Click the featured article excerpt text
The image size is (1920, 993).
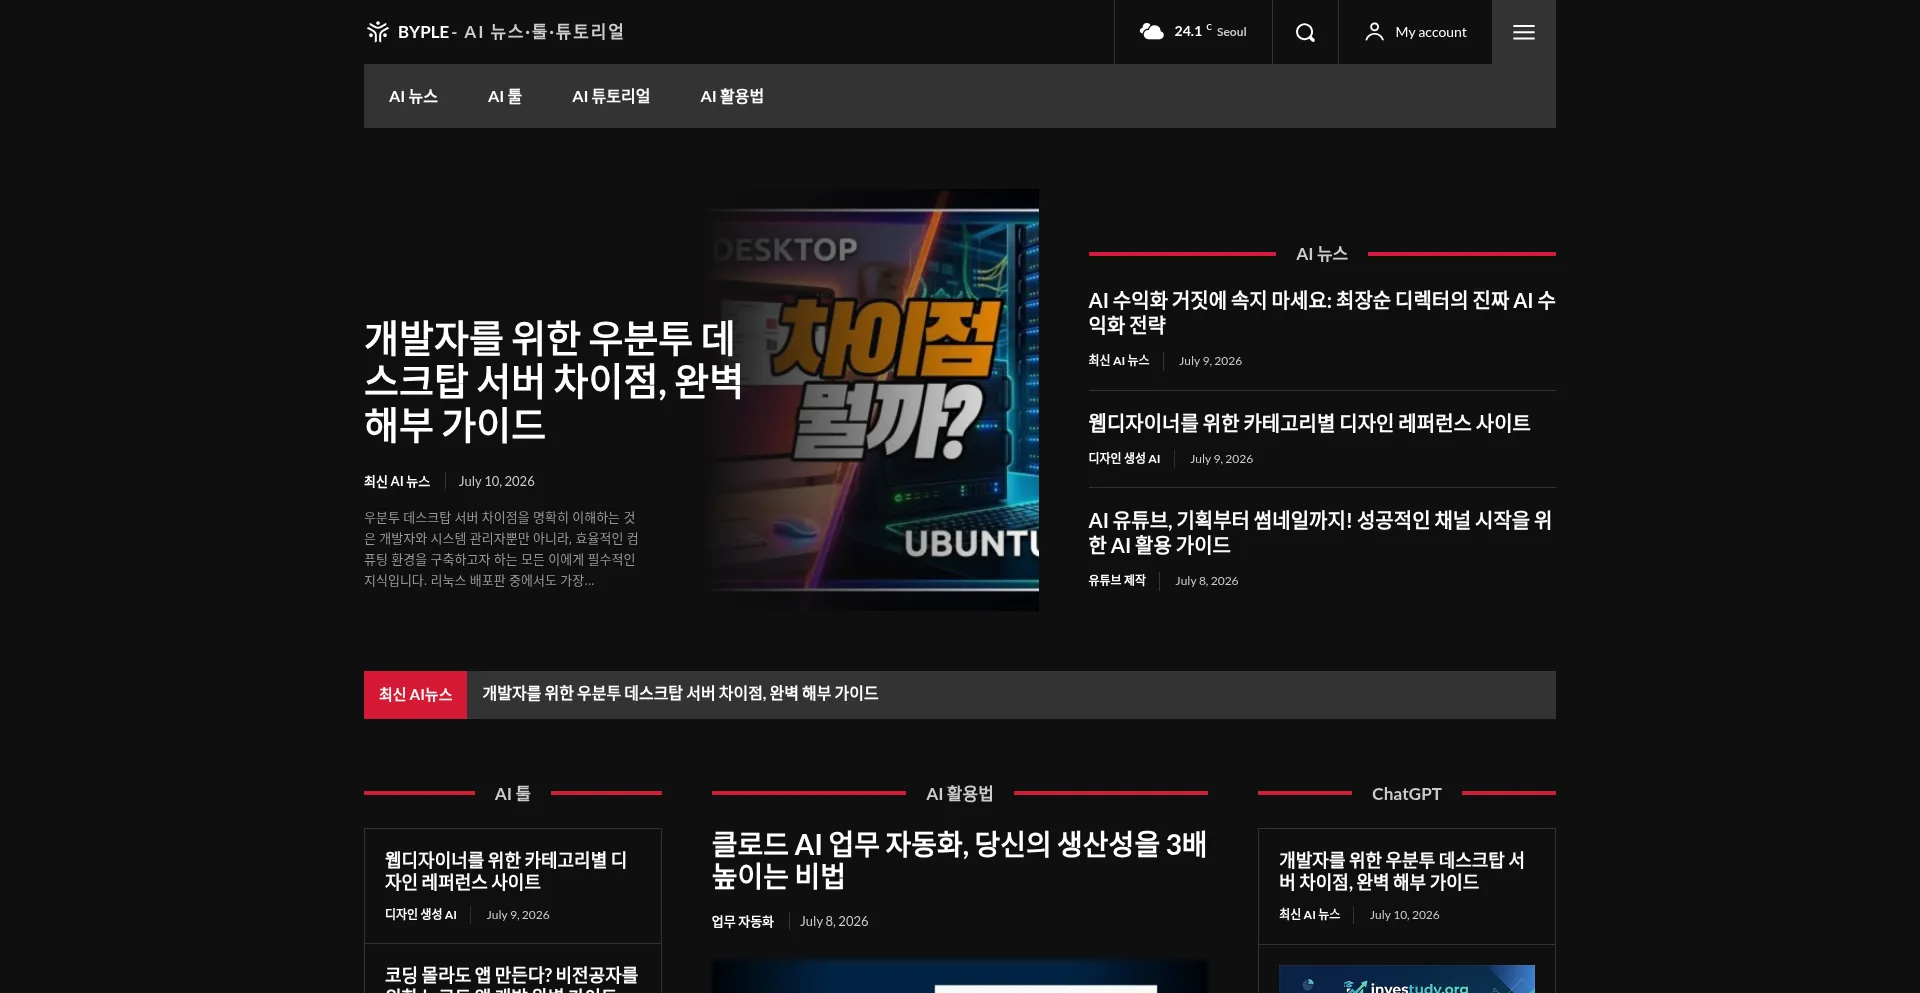[x=501, y=549]
